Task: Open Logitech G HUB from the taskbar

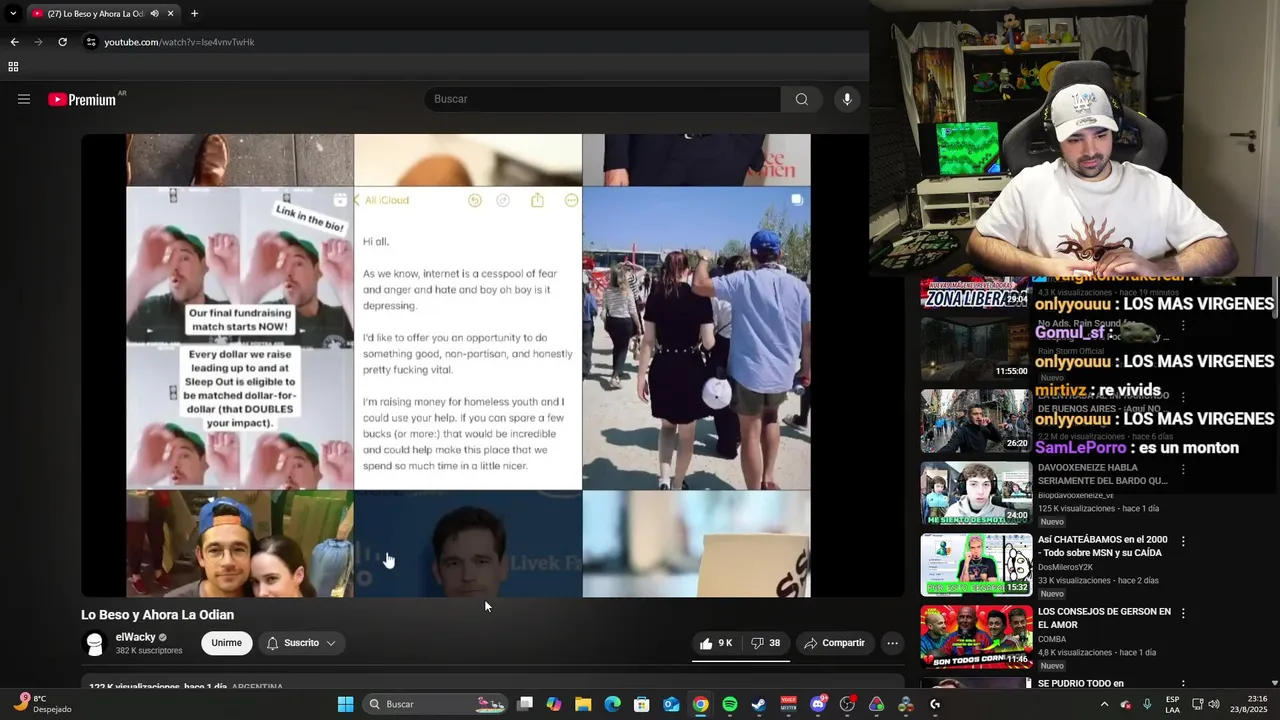Action: click(935, 704)
